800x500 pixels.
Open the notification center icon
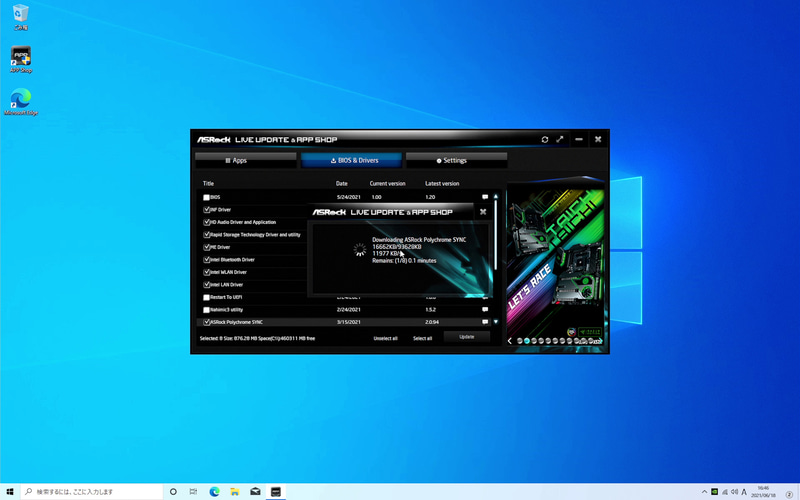point(789,492)
